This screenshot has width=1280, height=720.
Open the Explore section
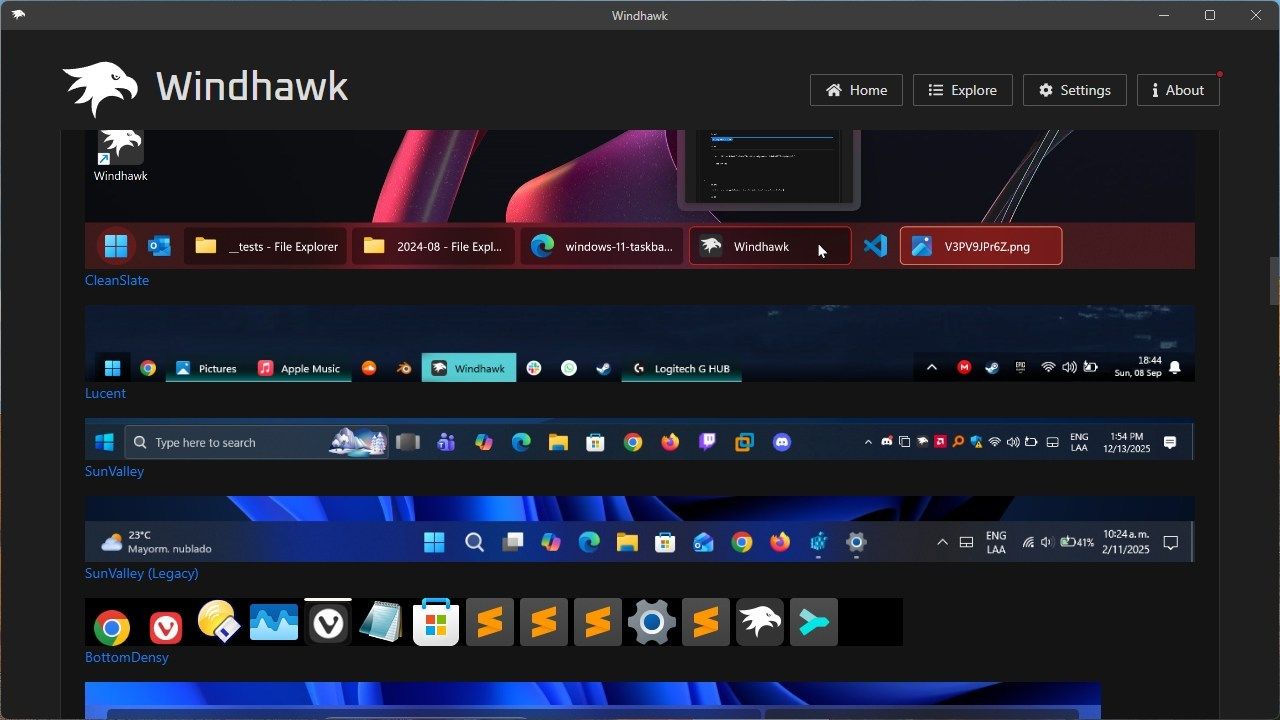point(962,90)
